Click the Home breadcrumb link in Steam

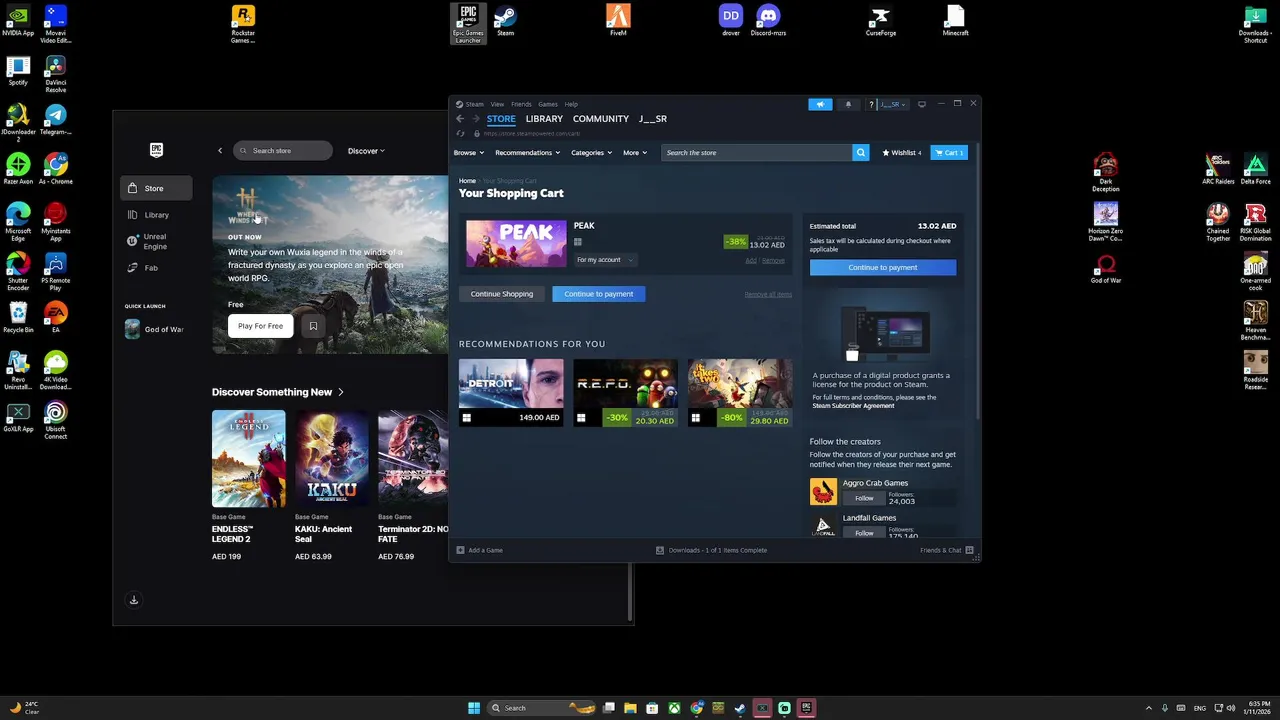[467, 181]
